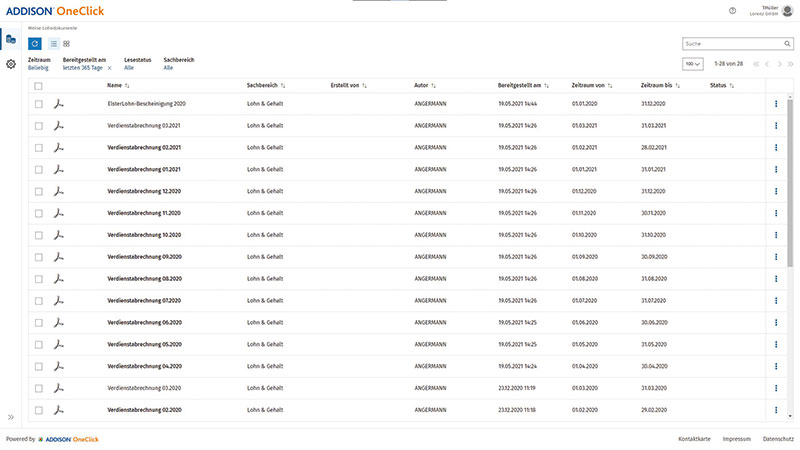Screen dimensions: 800x450
Task: Open the settings gear in sidebar
Action: (x=11, y=64)
